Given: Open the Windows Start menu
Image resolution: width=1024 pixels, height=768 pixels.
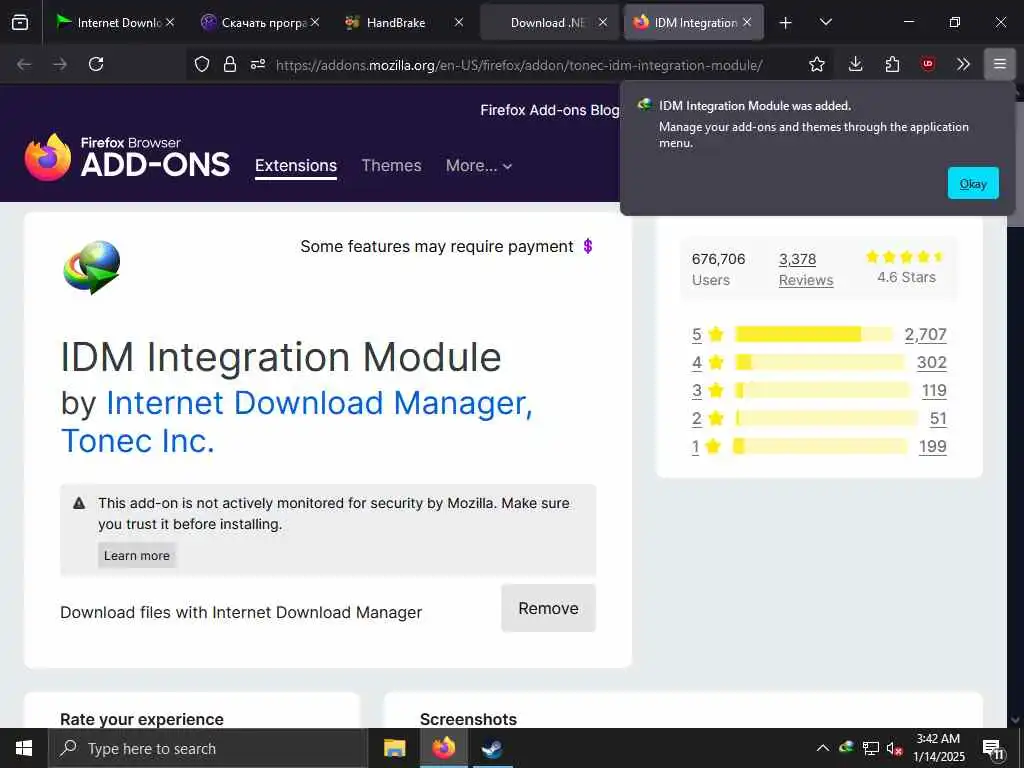Looking at the screenshot, I should click(x=24, y=748).
